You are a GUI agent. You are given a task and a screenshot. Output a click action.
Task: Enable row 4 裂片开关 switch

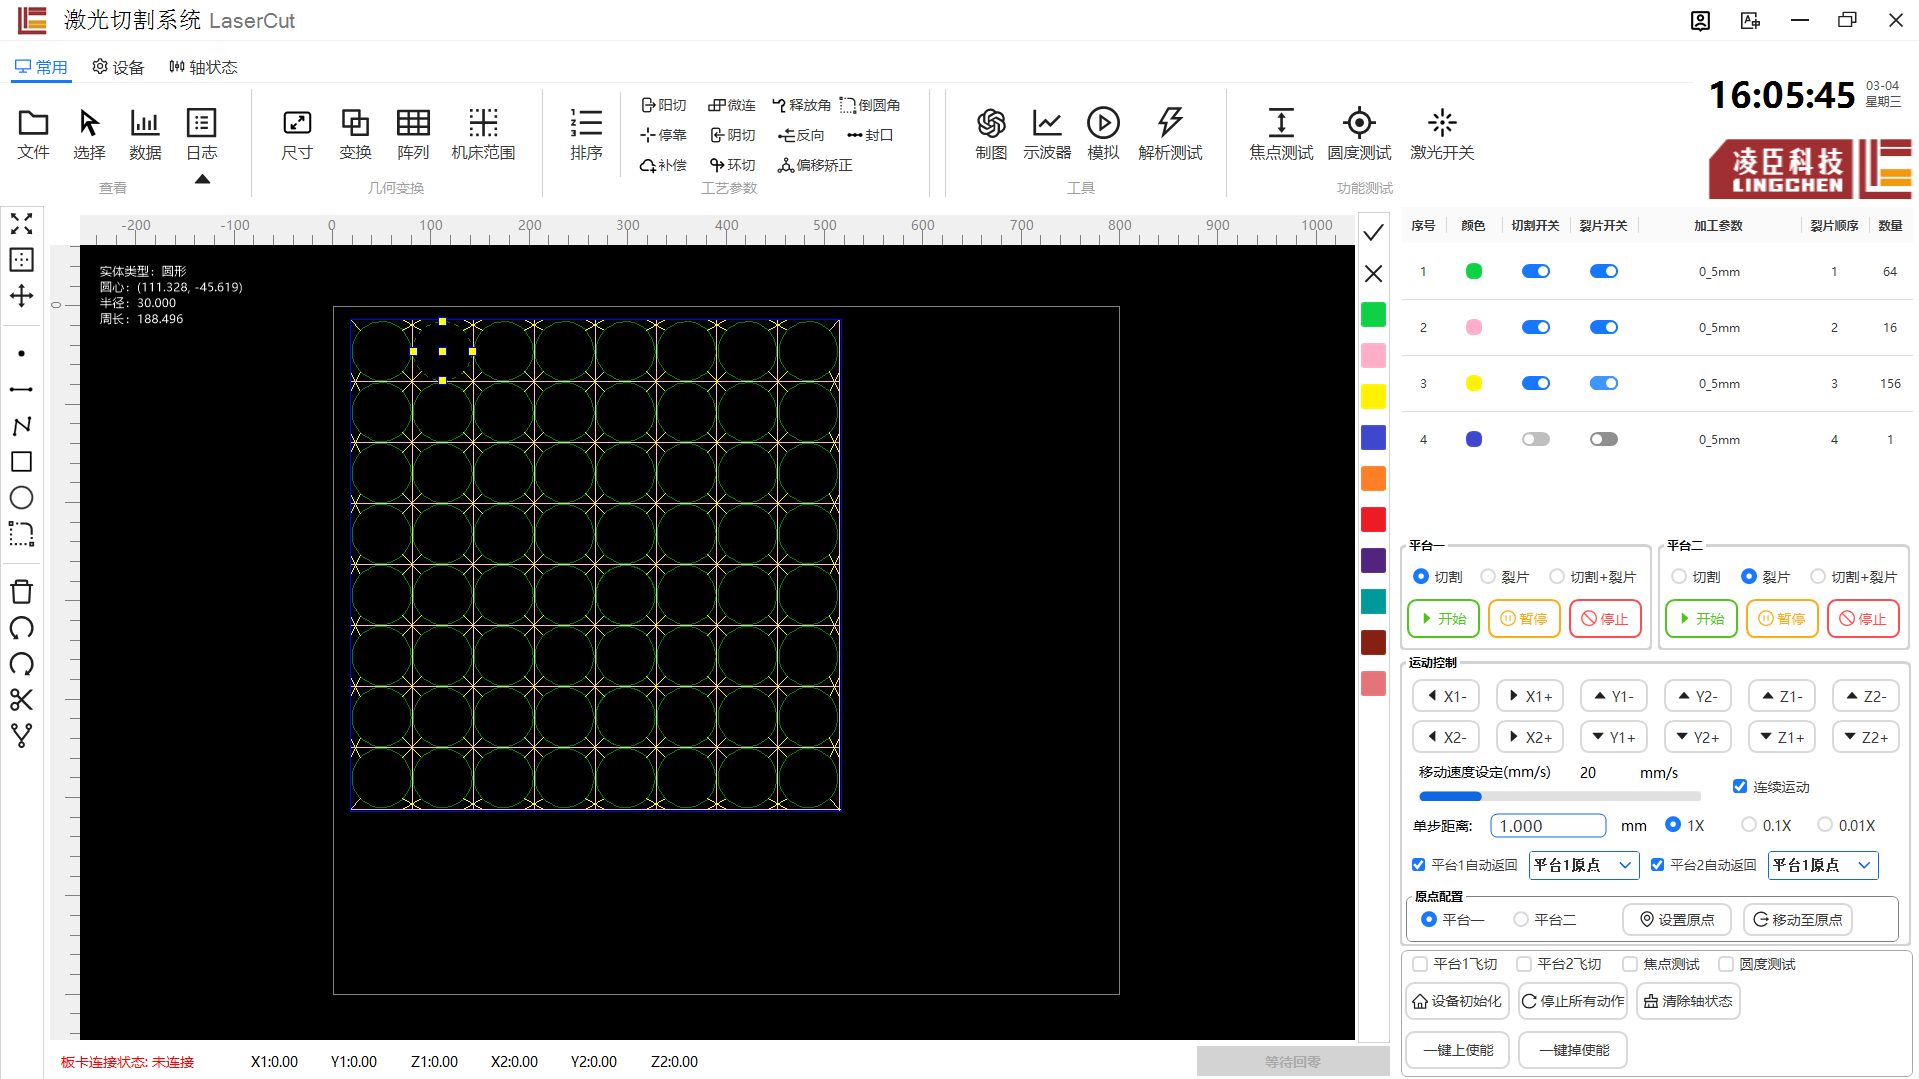[1603, 439]
